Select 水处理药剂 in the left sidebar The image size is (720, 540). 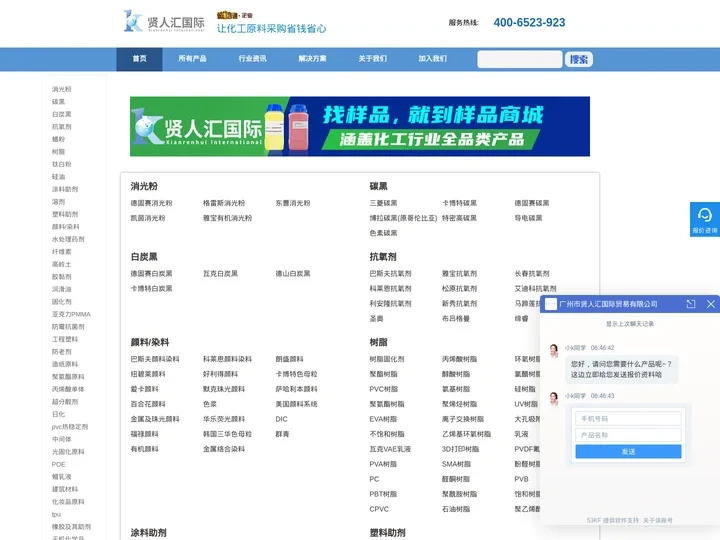68,239
